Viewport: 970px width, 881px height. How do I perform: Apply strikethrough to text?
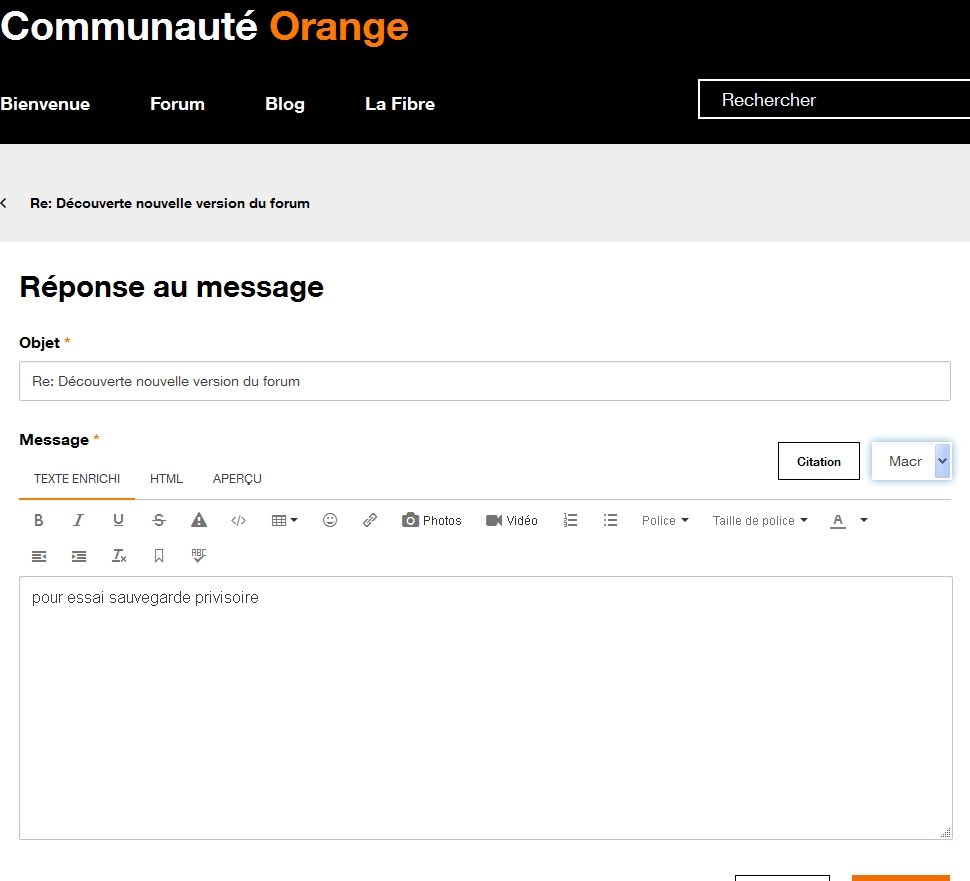158,520
